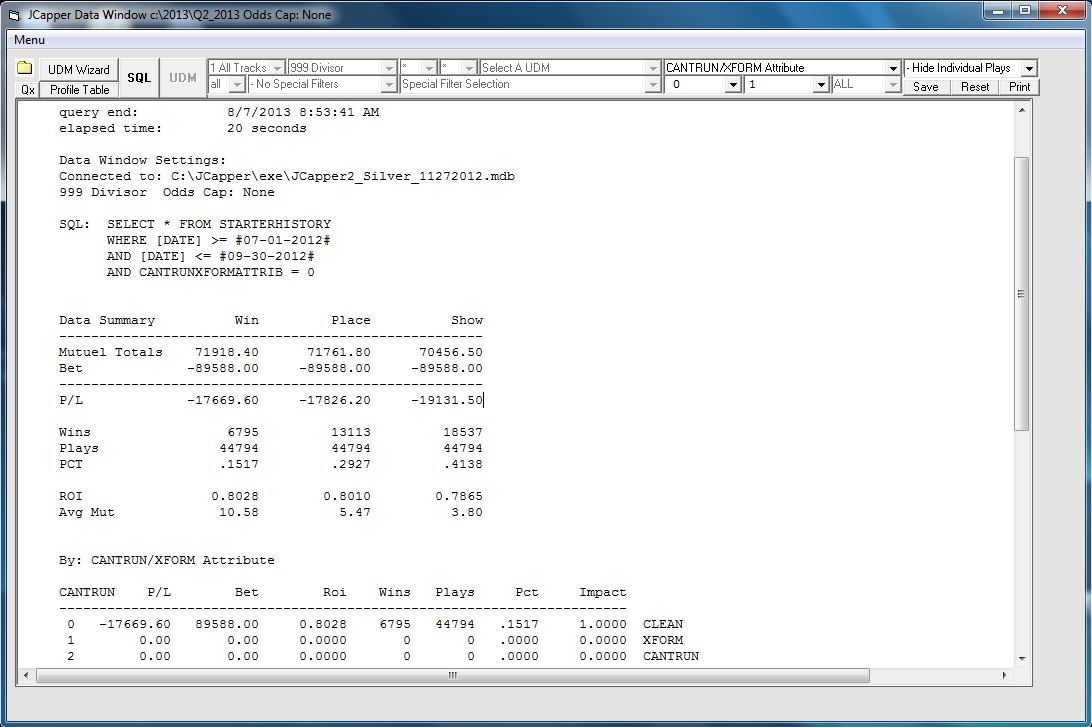The image size is (1092, 727).
Task: Click the Place wins value 13113
Action: coord(351,432)
